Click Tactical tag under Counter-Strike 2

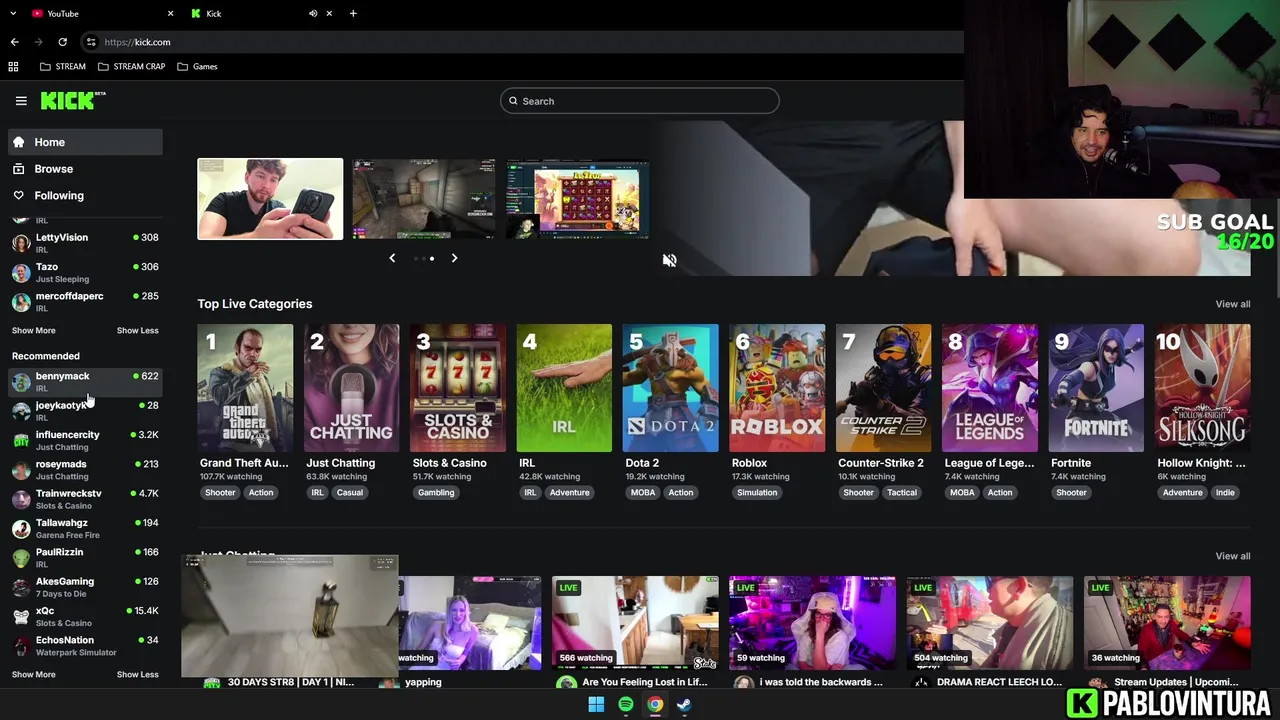pyautogui.click(x=901, y=492)
